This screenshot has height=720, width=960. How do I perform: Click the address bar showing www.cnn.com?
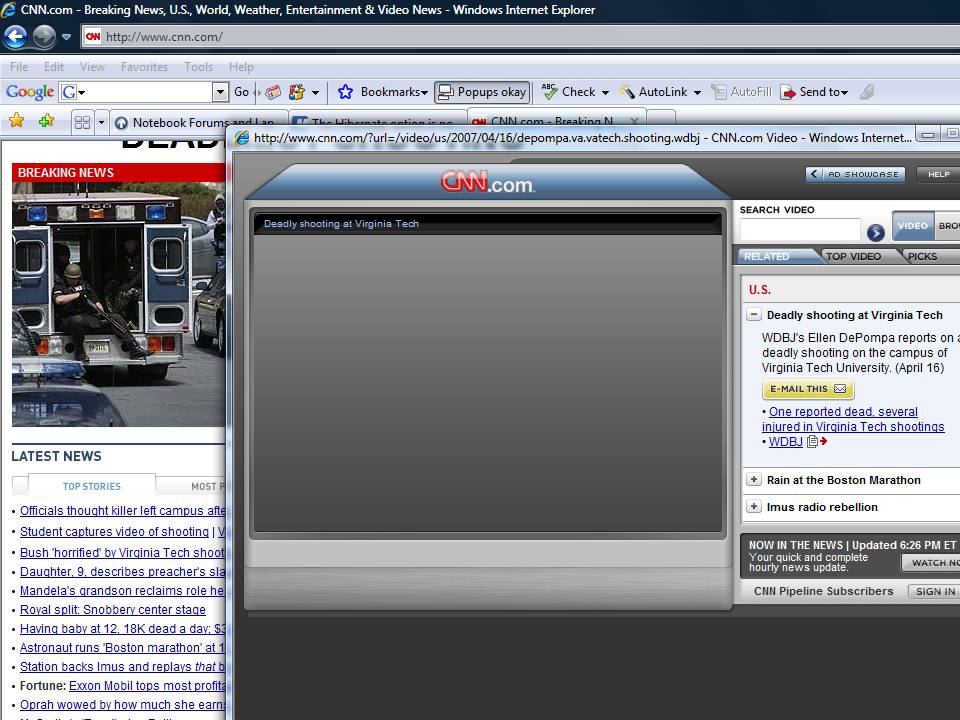click(520, 37)
